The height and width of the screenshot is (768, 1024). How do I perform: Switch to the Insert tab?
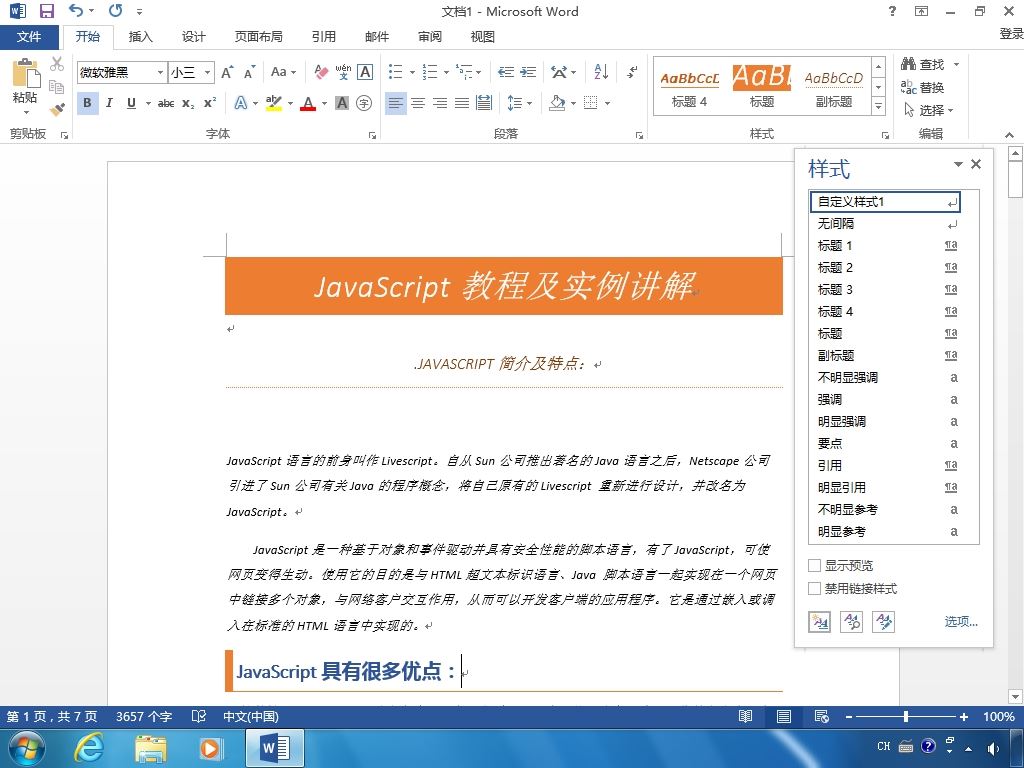pyautogui.click(x=140, y=37)
